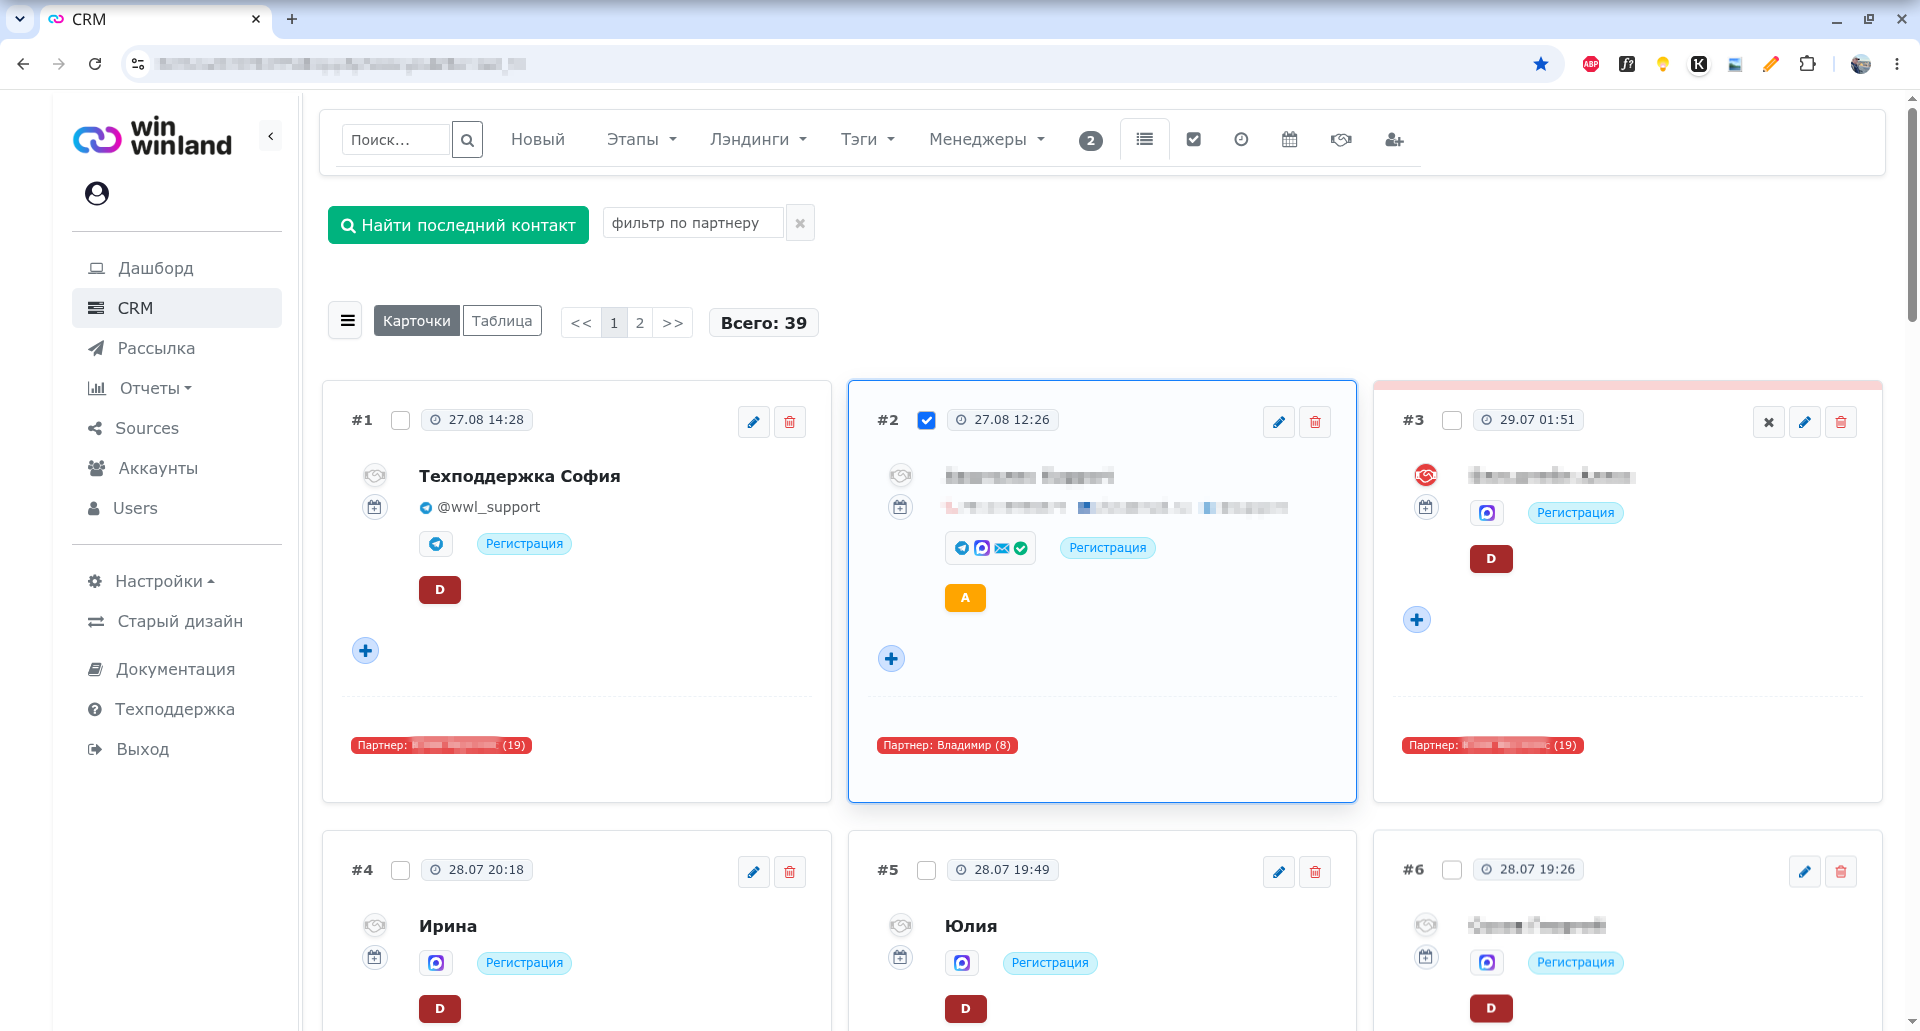Switch to Старый дизайн

pyautogui.click(x=180, y=621)
